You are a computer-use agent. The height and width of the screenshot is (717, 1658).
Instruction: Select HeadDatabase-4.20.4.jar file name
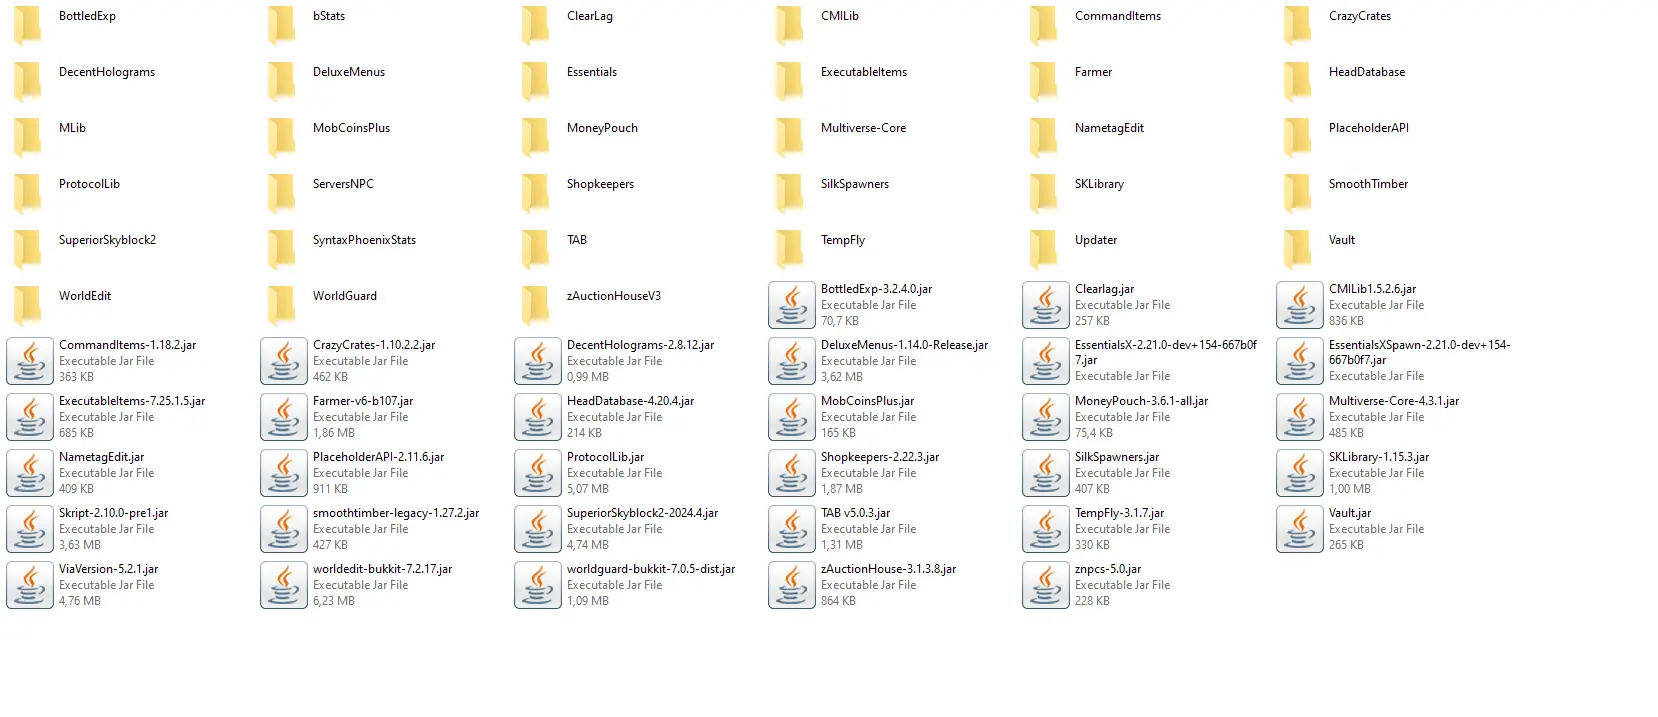coord(630,401)
